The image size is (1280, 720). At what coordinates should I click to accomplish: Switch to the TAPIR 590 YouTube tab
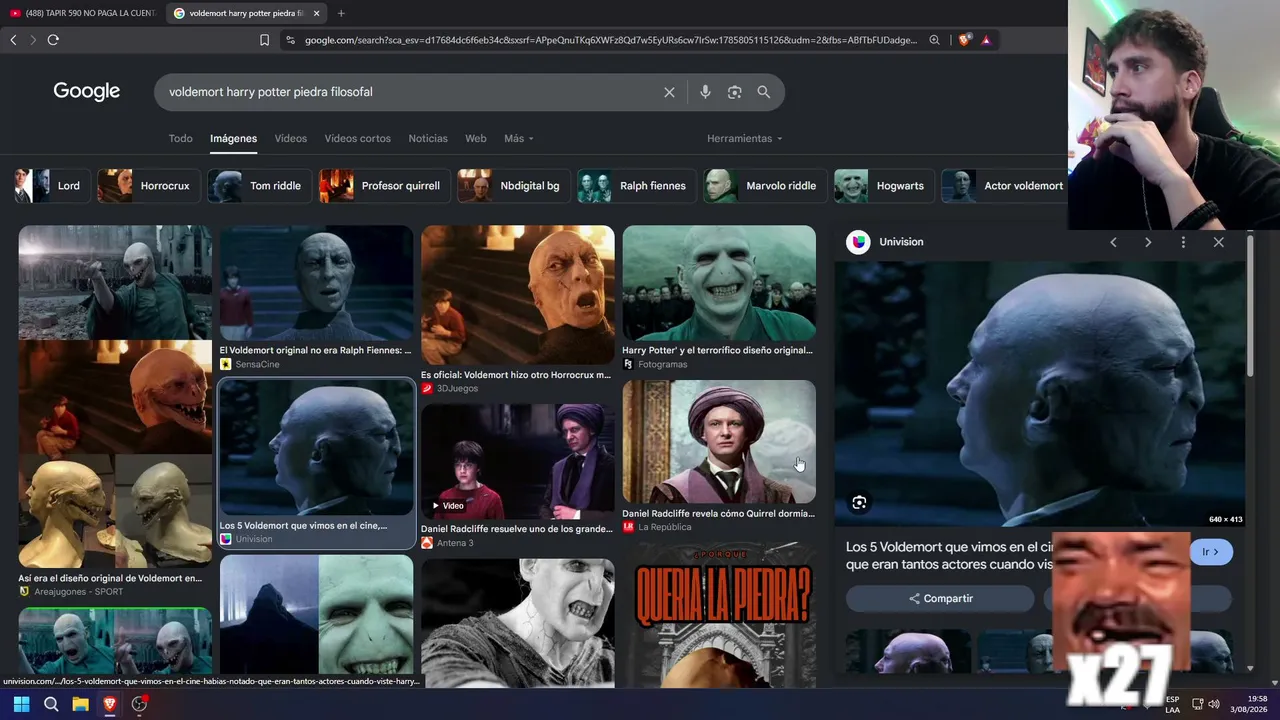(x=84, y=13)
